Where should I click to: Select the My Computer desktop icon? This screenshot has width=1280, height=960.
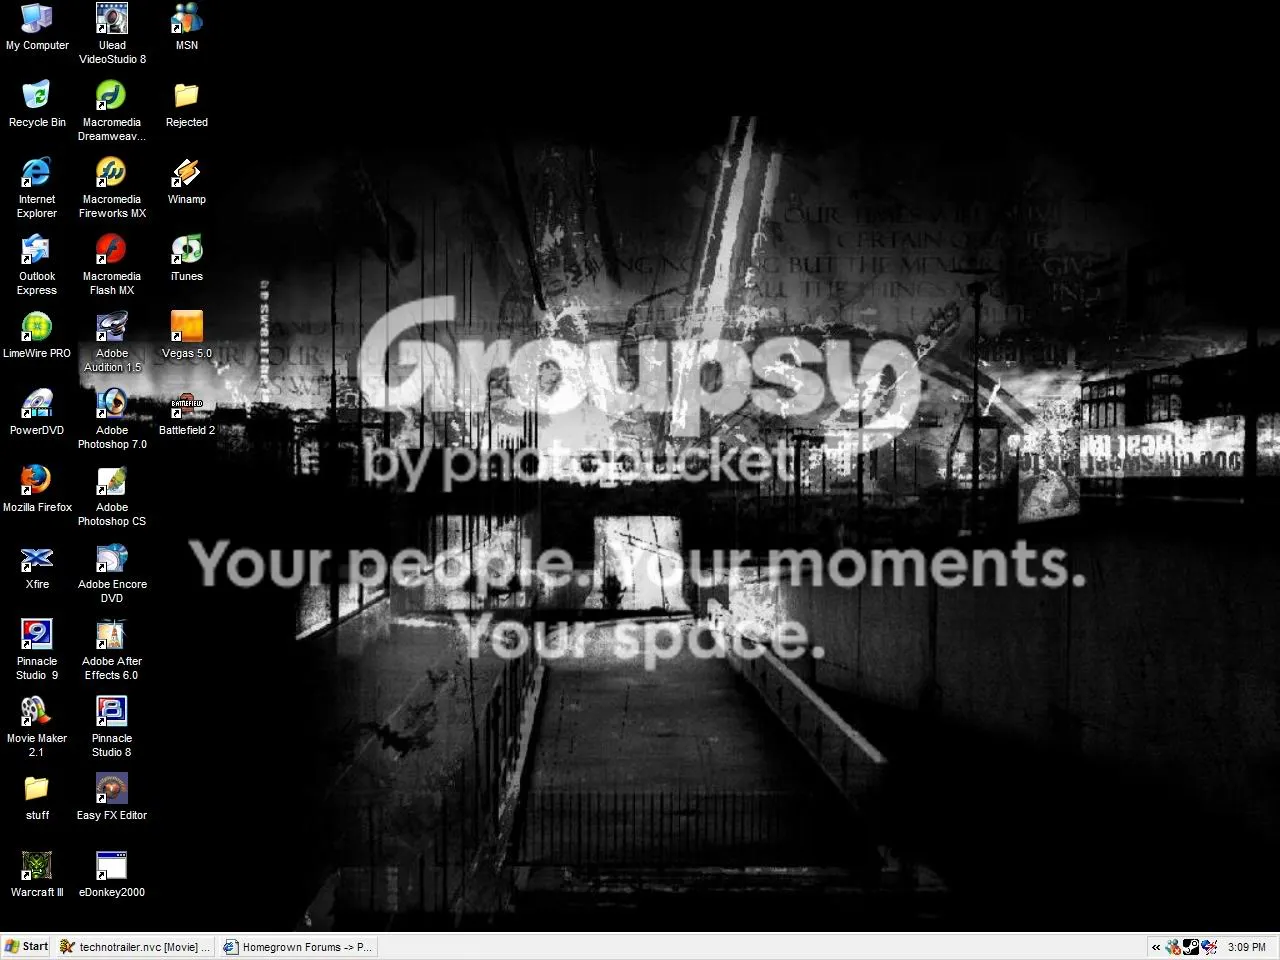point(37,27)
